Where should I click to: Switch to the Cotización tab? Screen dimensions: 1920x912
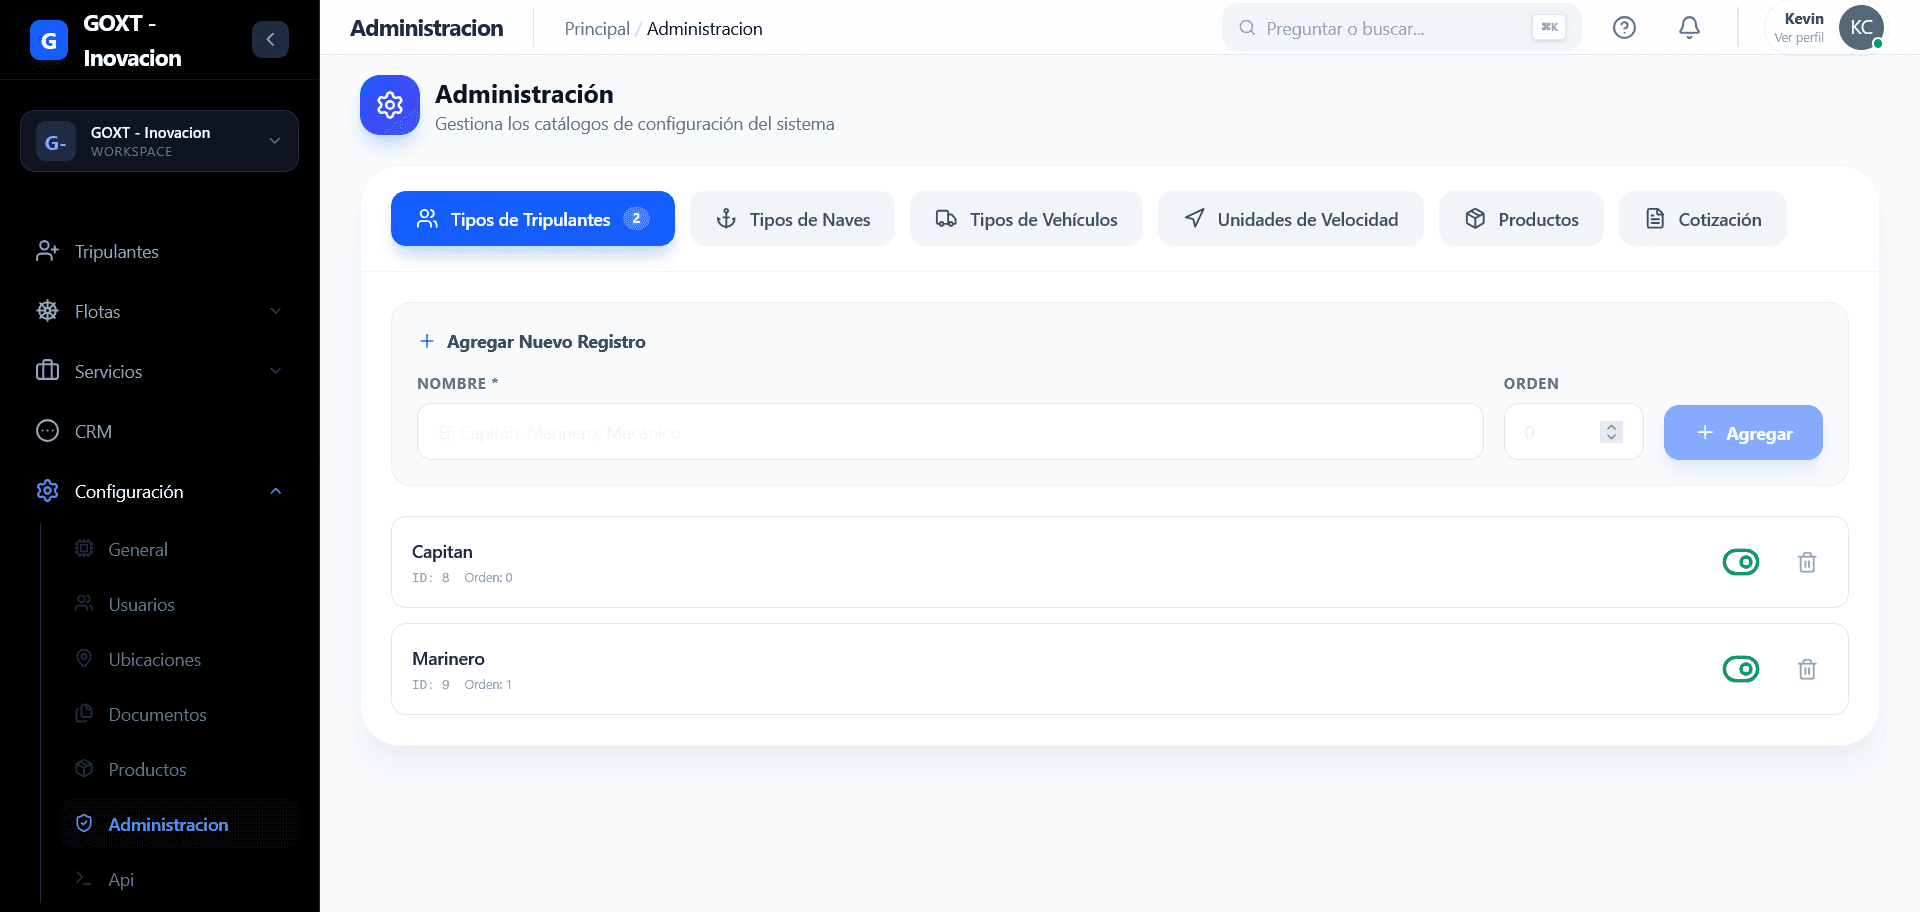(x=1703, y=219)
